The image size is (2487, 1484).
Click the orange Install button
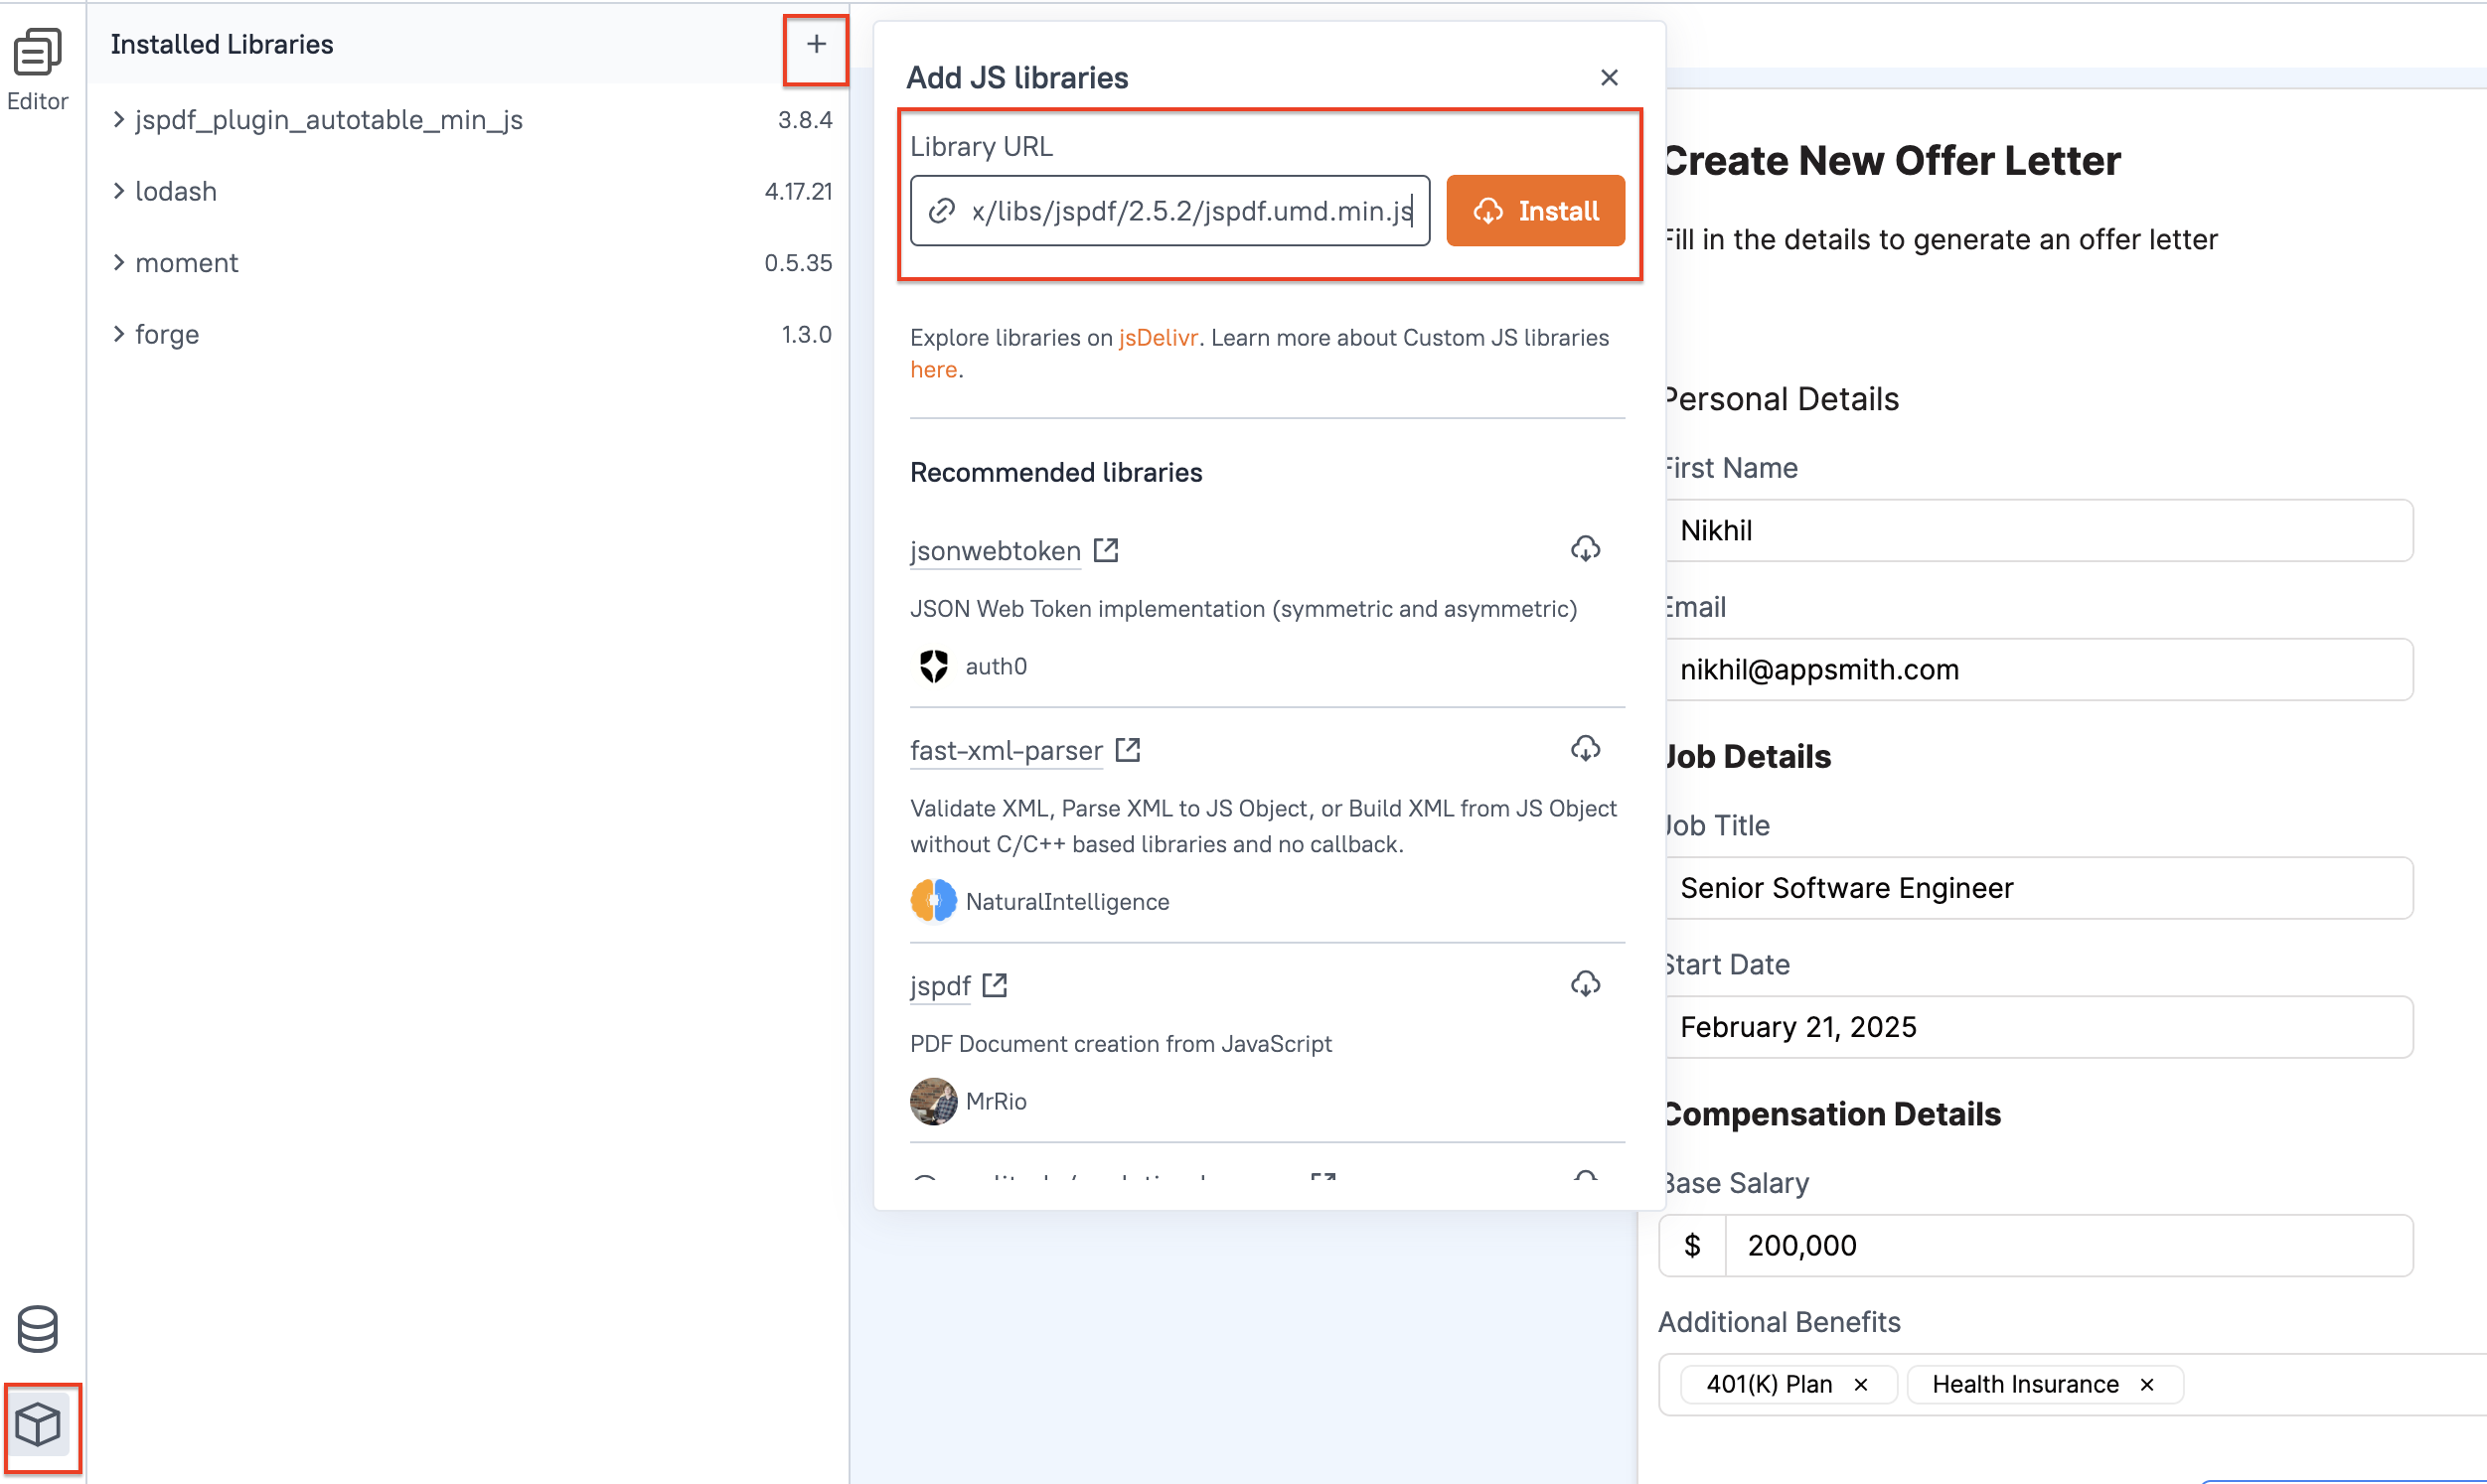pyautogui.click(x=1535, y=211)
